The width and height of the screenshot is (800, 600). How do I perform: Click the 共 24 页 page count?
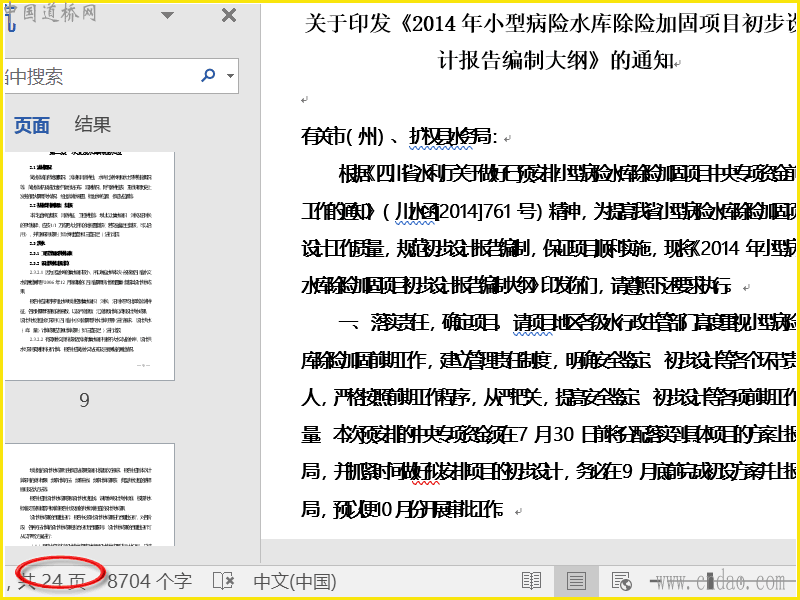click(51, 581)
